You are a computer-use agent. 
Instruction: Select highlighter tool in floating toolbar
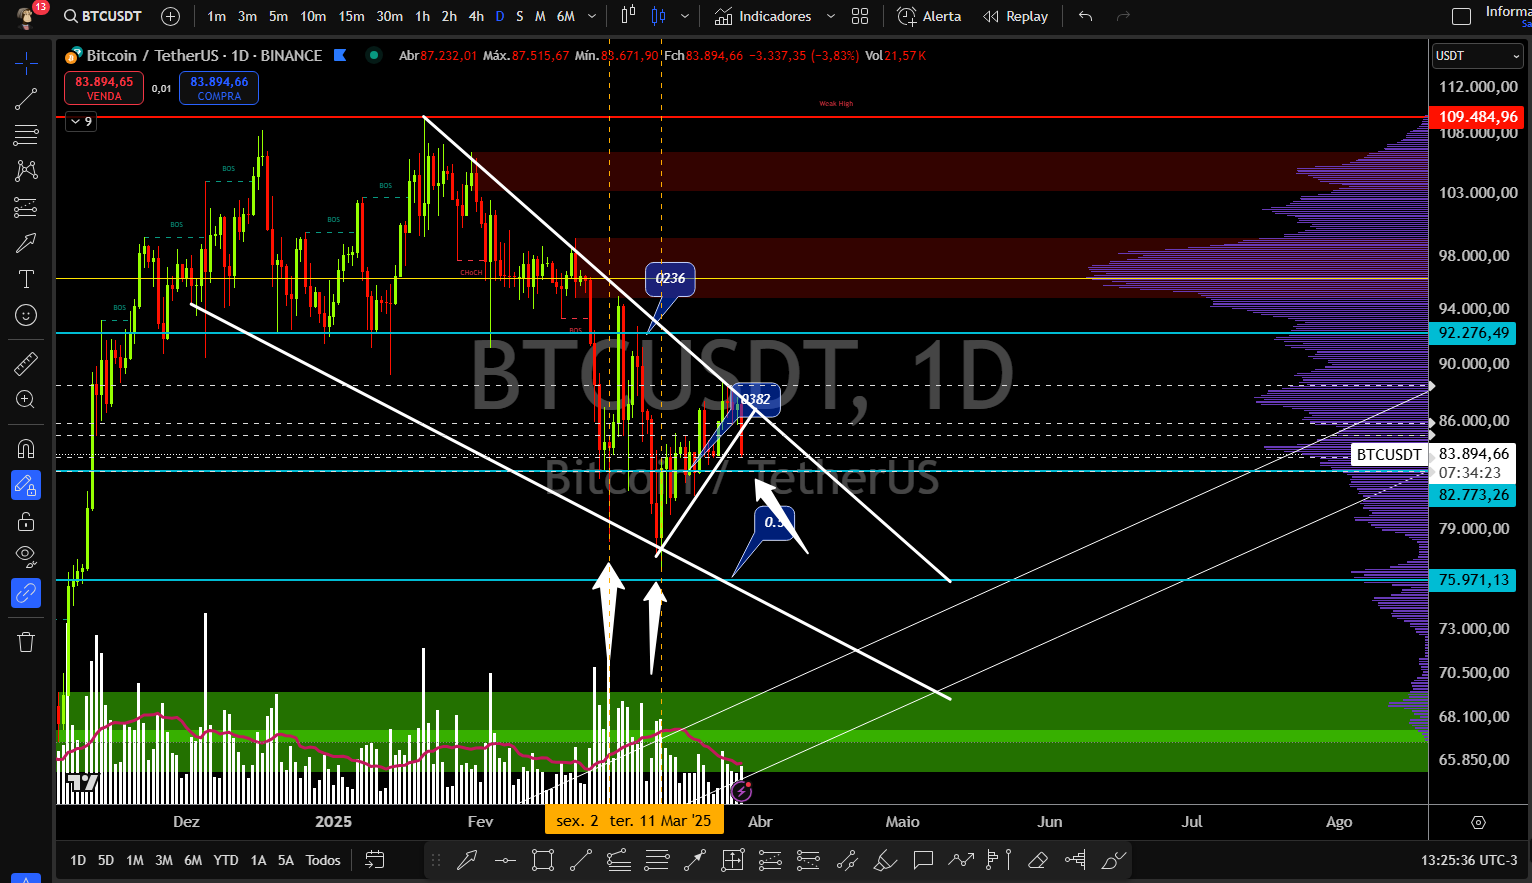885,860
